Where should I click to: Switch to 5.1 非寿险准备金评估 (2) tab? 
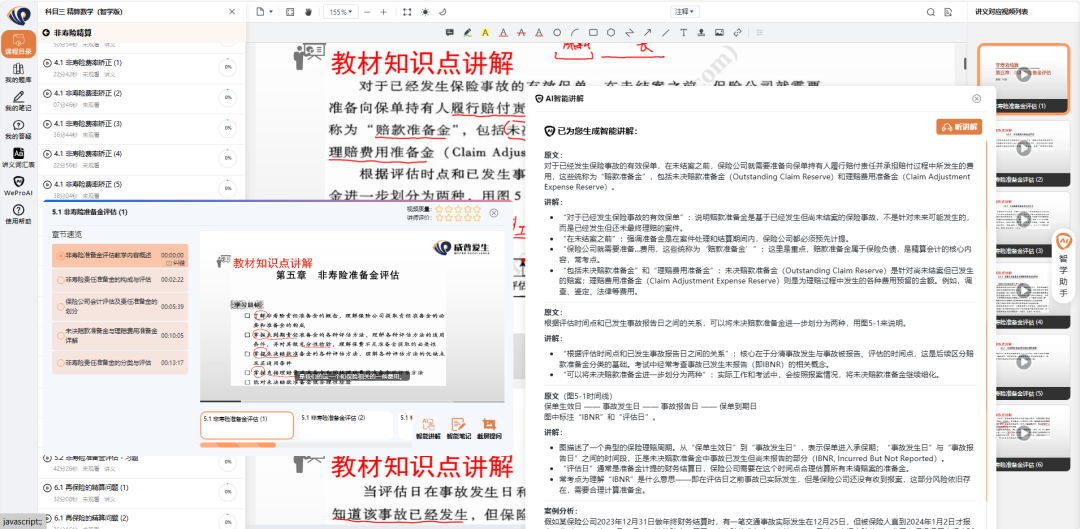[x=345, y=418]
